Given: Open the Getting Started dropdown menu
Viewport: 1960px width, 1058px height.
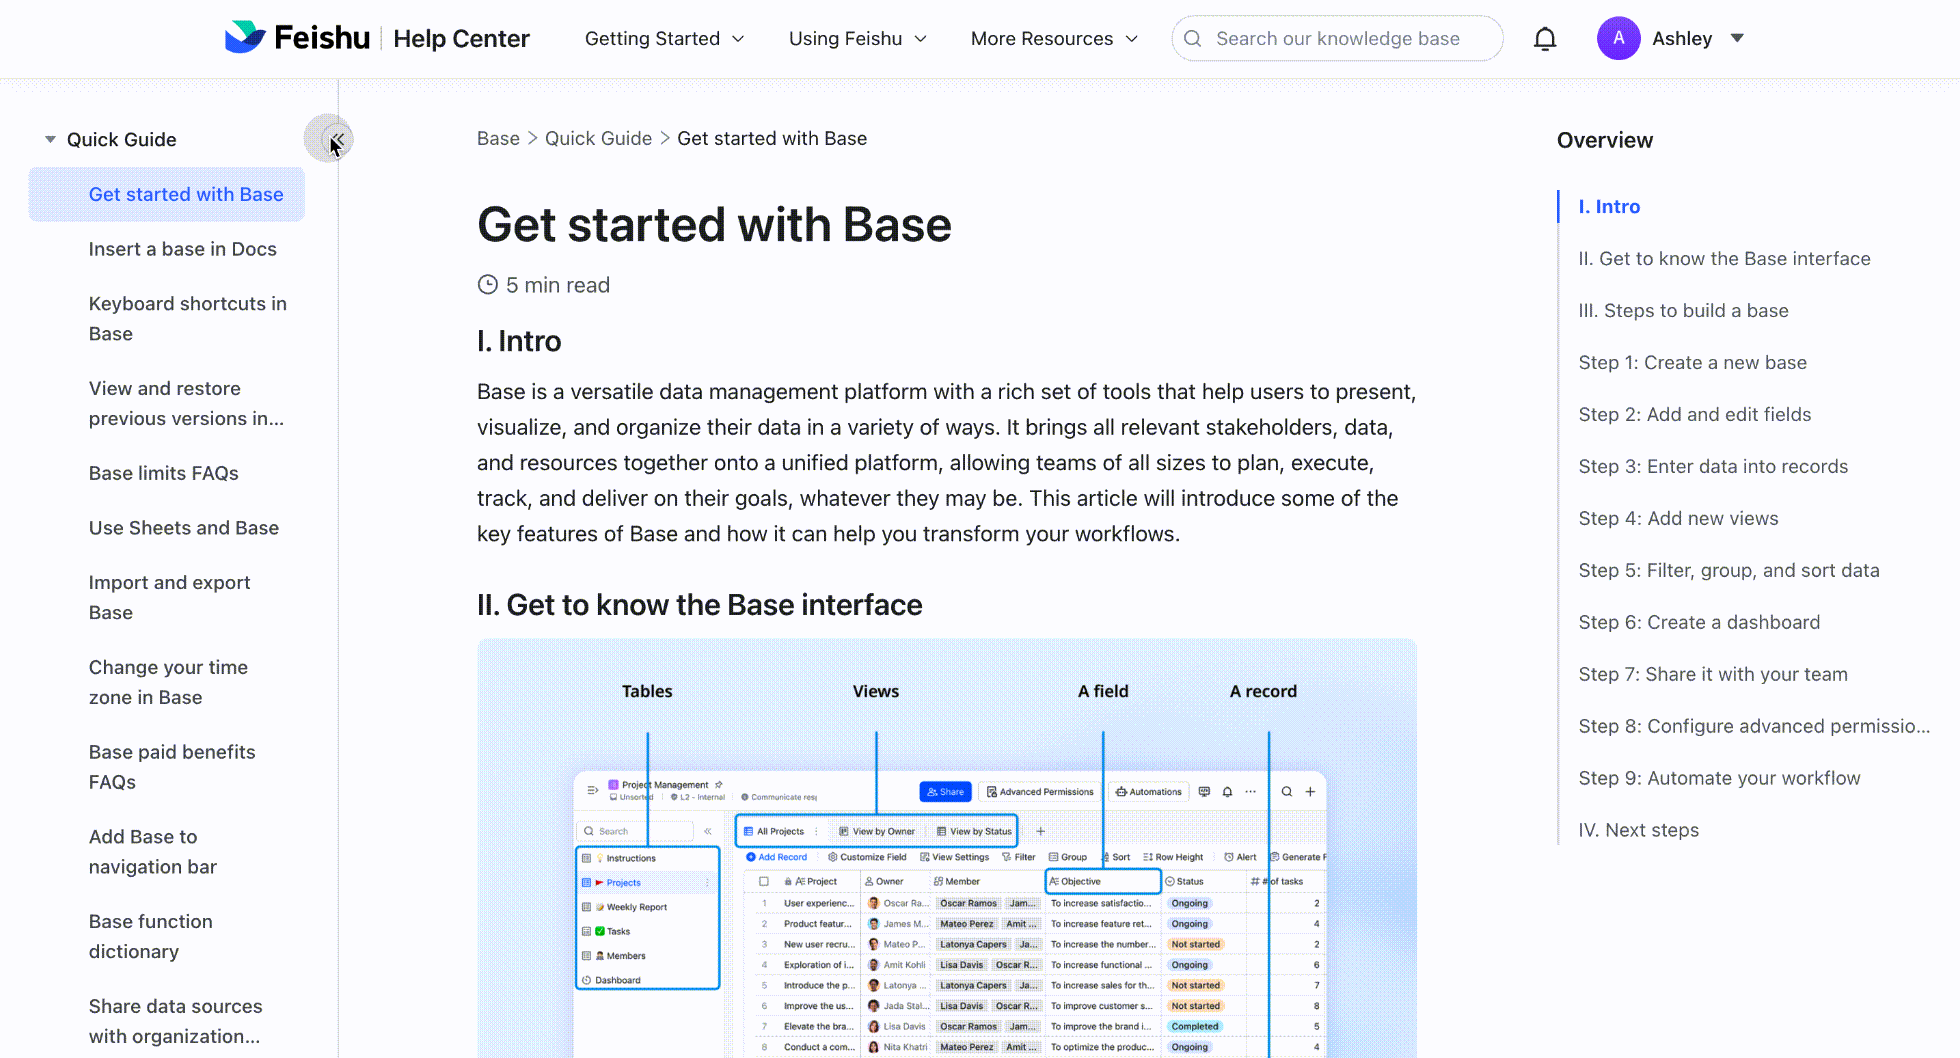Looking at the screenshot, I should [665, 39].
